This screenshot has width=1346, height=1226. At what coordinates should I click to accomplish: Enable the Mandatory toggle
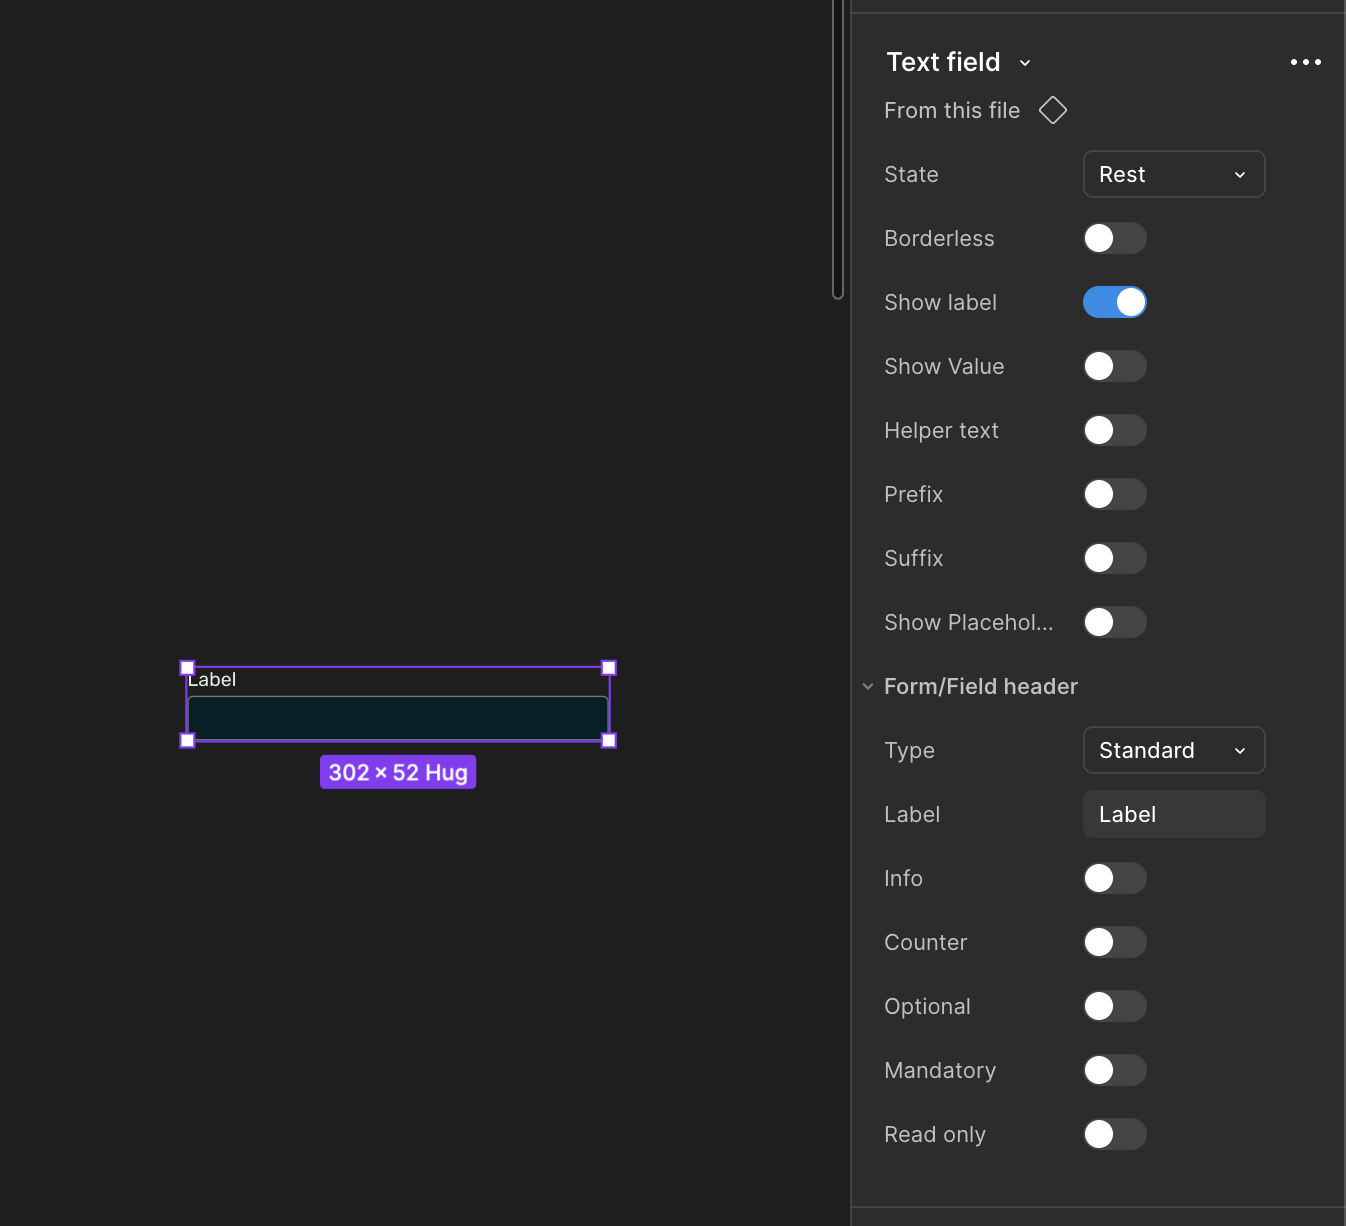coord(1114,1070)
